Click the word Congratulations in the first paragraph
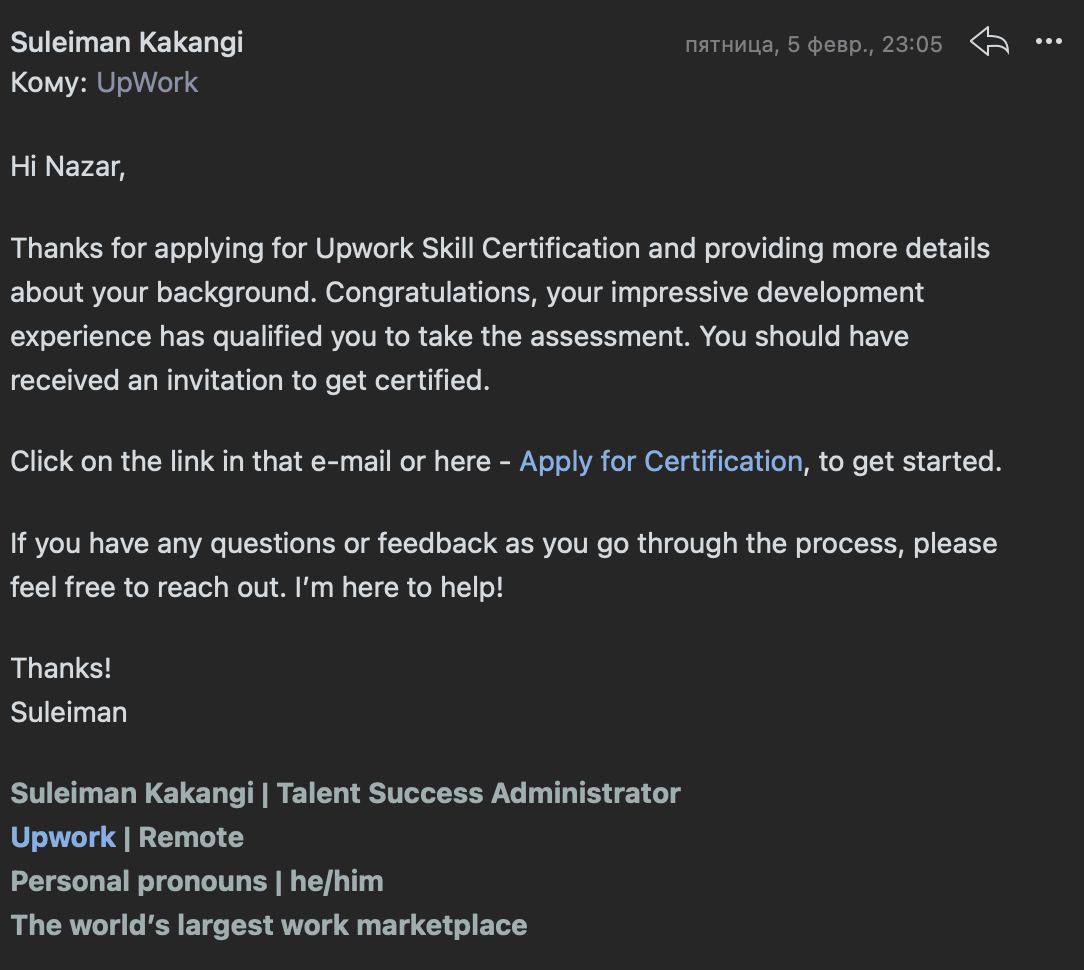Viewport: 1084px width, 970px height. coord(431,292)
